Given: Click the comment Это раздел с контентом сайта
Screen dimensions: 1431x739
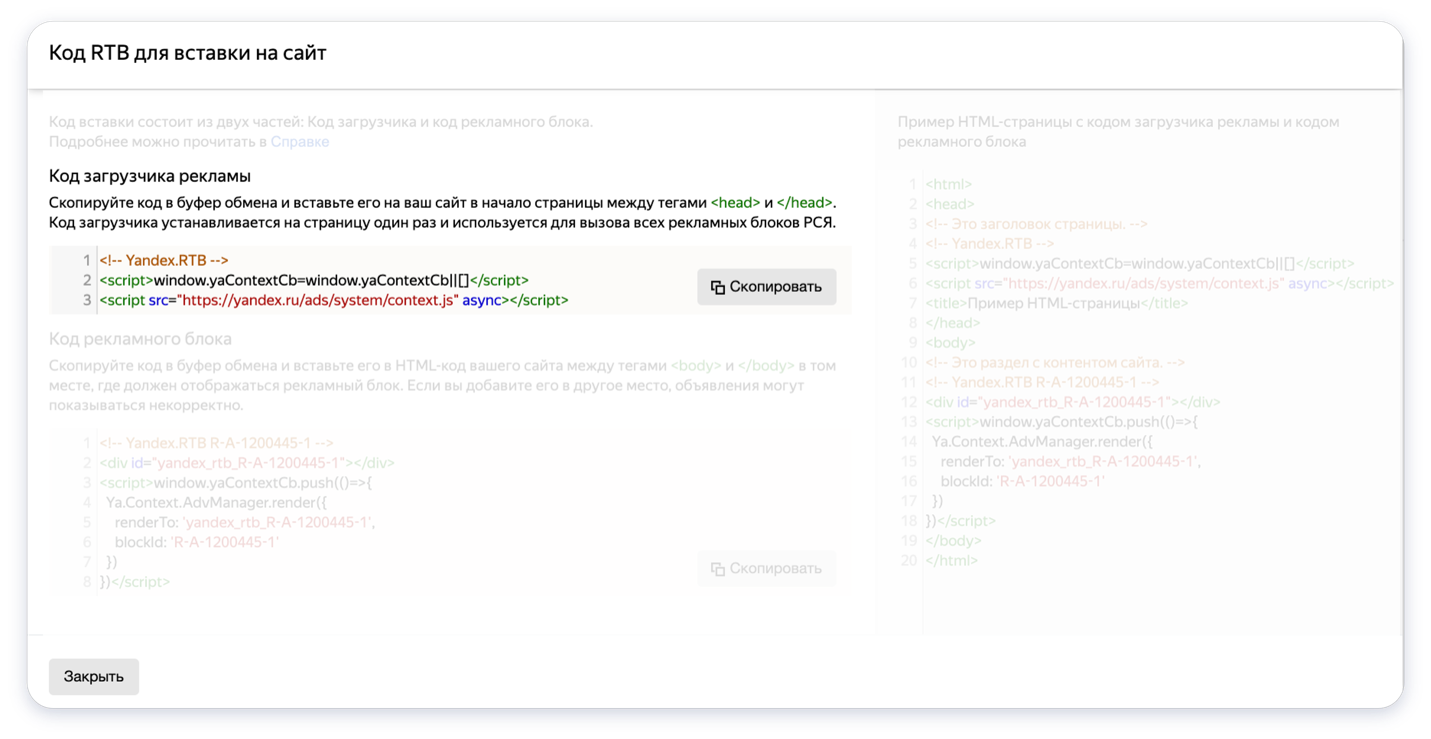Looking at the screenshot, I should tap(1055, 362).
